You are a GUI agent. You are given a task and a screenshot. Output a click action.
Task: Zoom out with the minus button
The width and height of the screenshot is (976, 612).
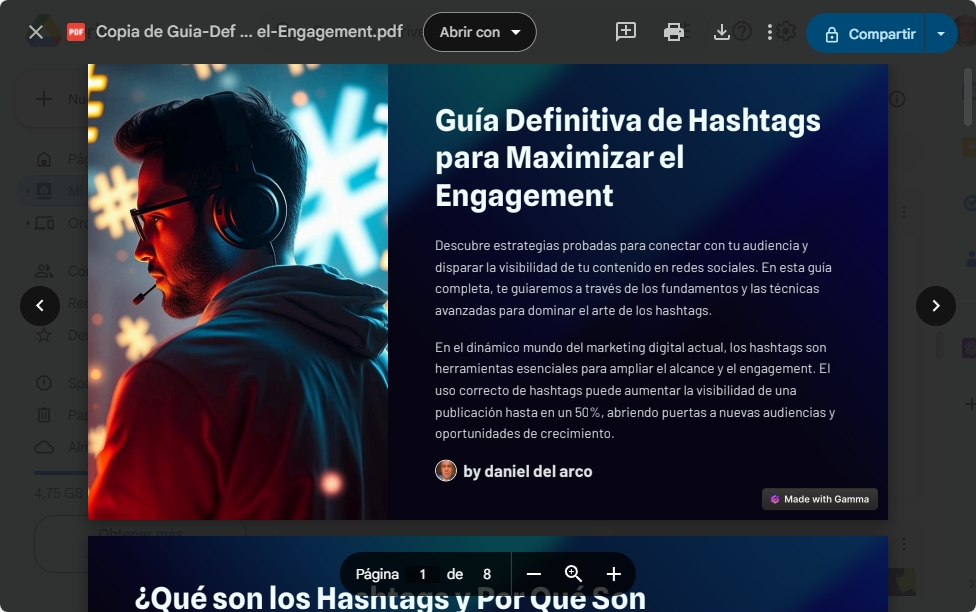pyautogui.click(x=534, y=574)
